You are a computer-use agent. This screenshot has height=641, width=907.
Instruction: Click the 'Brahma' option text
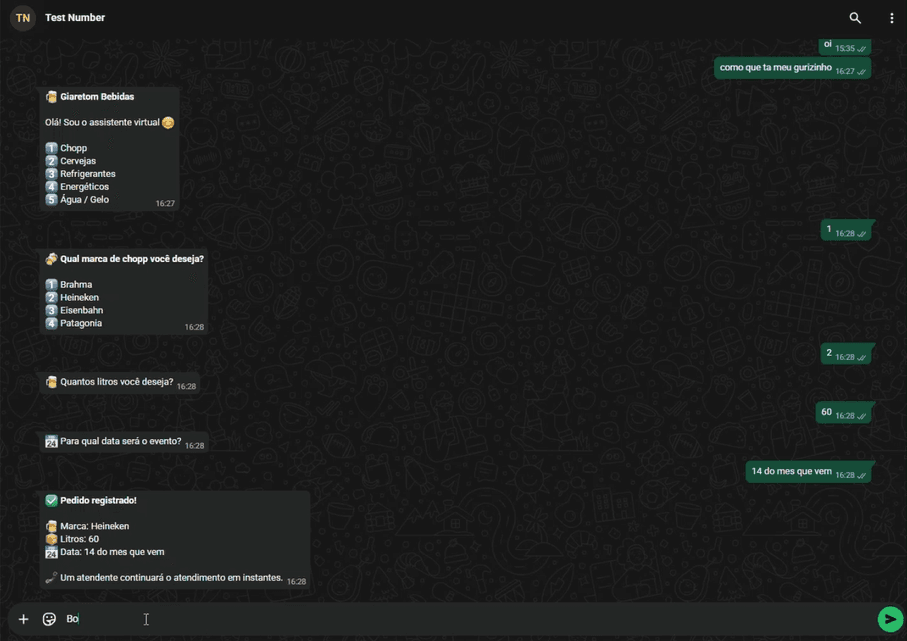coord(76,285)
